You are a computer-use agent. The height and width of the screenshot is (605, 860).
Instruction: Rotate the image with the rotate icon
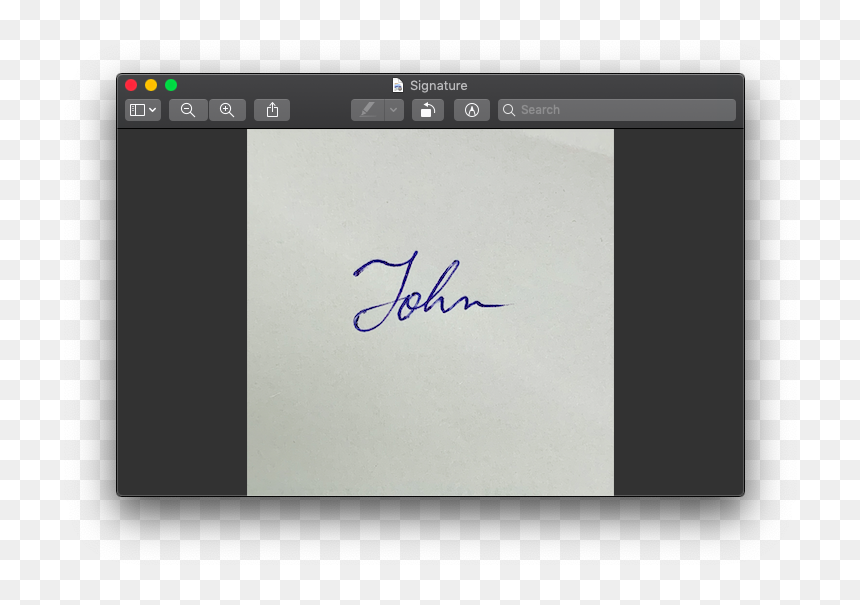coord(428,110)
